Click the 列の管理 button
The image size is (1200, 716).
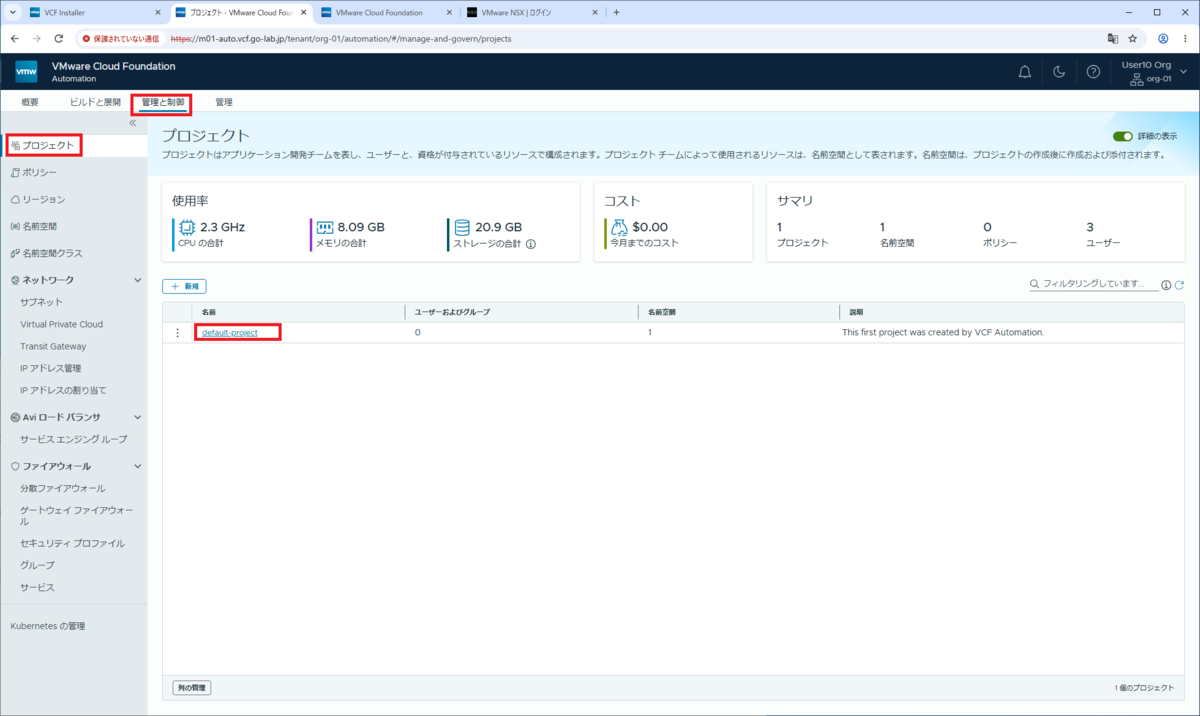pyautogui.click(x=190, y=688)
